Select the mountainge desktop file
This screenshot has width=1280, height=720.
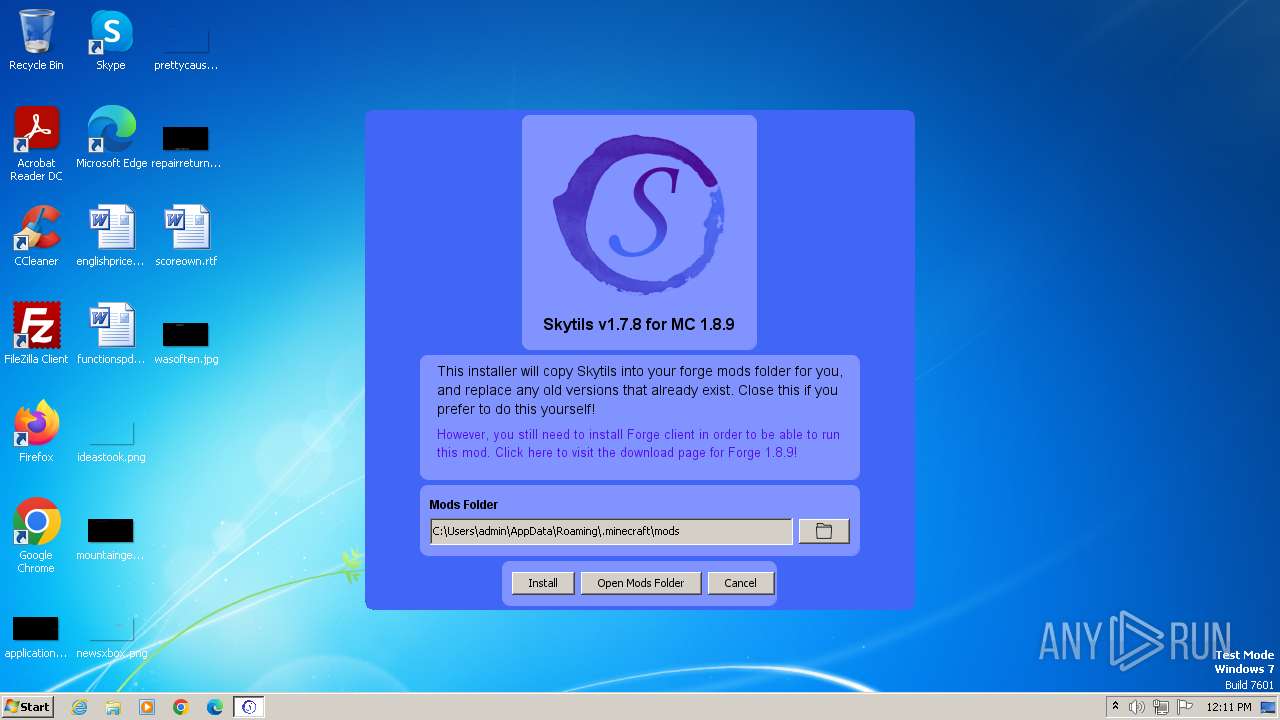(111, 538)
